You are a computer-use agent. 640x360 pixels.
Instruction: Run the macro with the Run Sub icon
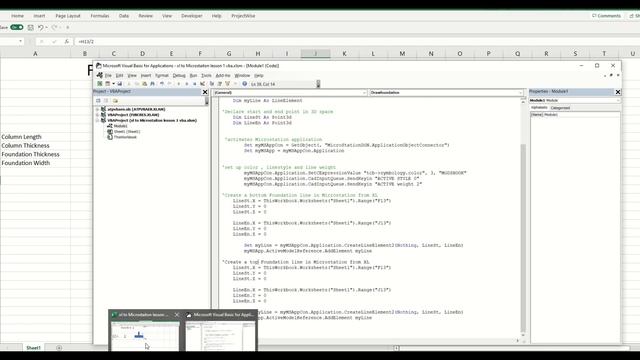click(179, 84)
